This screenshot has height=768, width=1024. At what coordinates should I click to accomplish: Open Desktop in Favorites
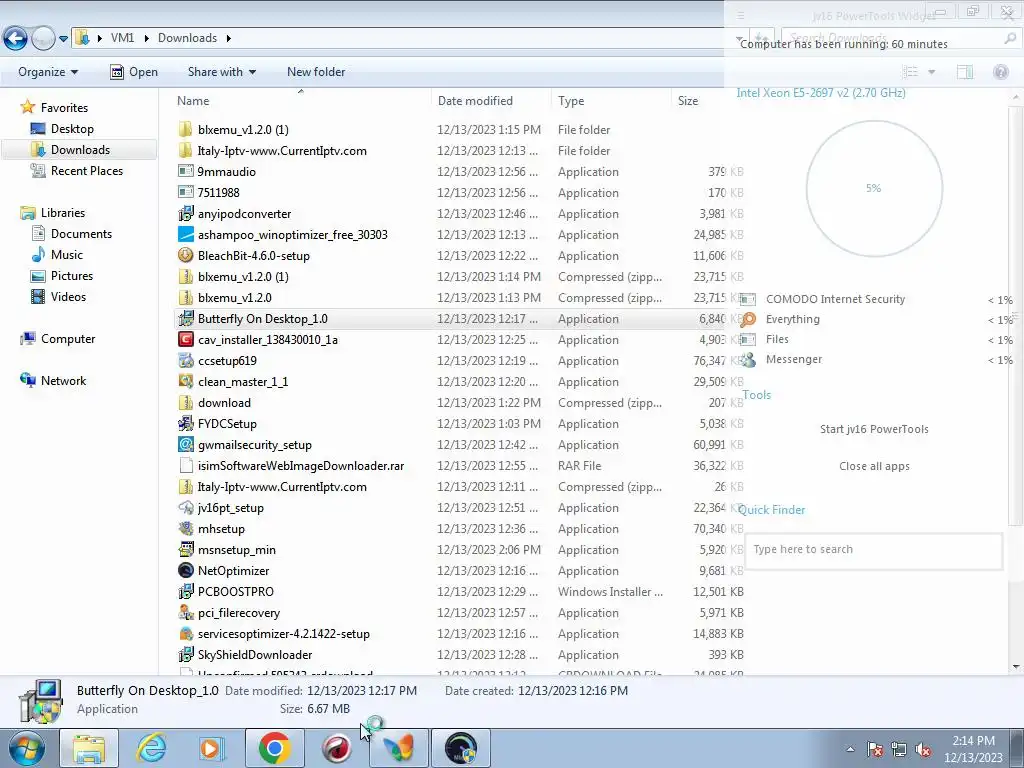coord(72,129)
